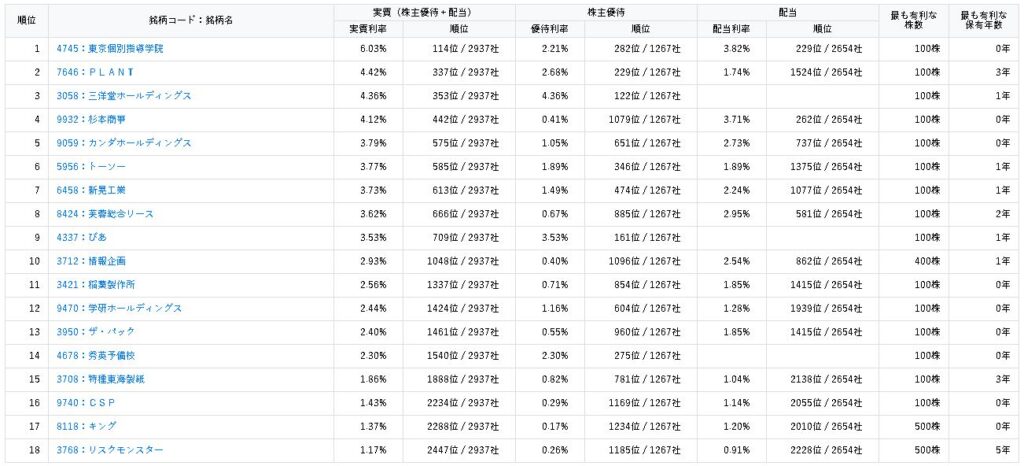The image size is (1024, 466).
Task: Click the 銘柄コード:銘柄名 column header
Action: tap(190, 21)
